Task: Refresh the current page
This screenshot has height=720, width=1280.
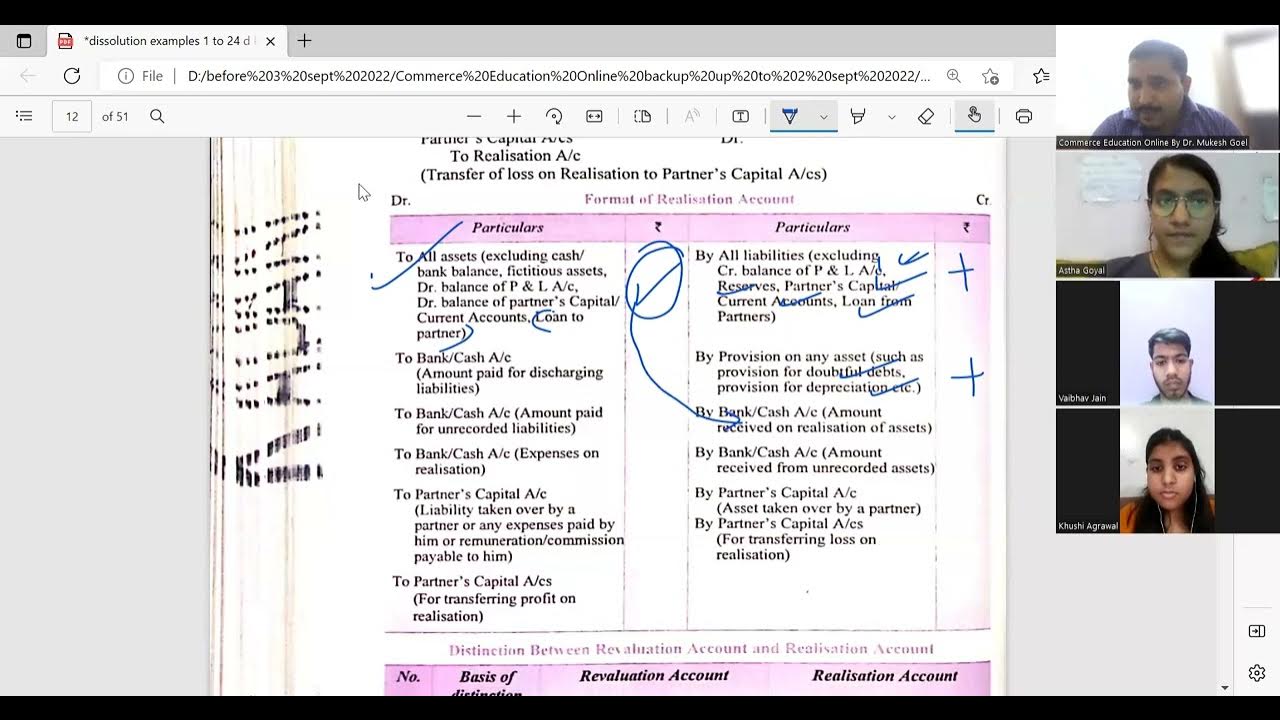Action: click(72, 76)
